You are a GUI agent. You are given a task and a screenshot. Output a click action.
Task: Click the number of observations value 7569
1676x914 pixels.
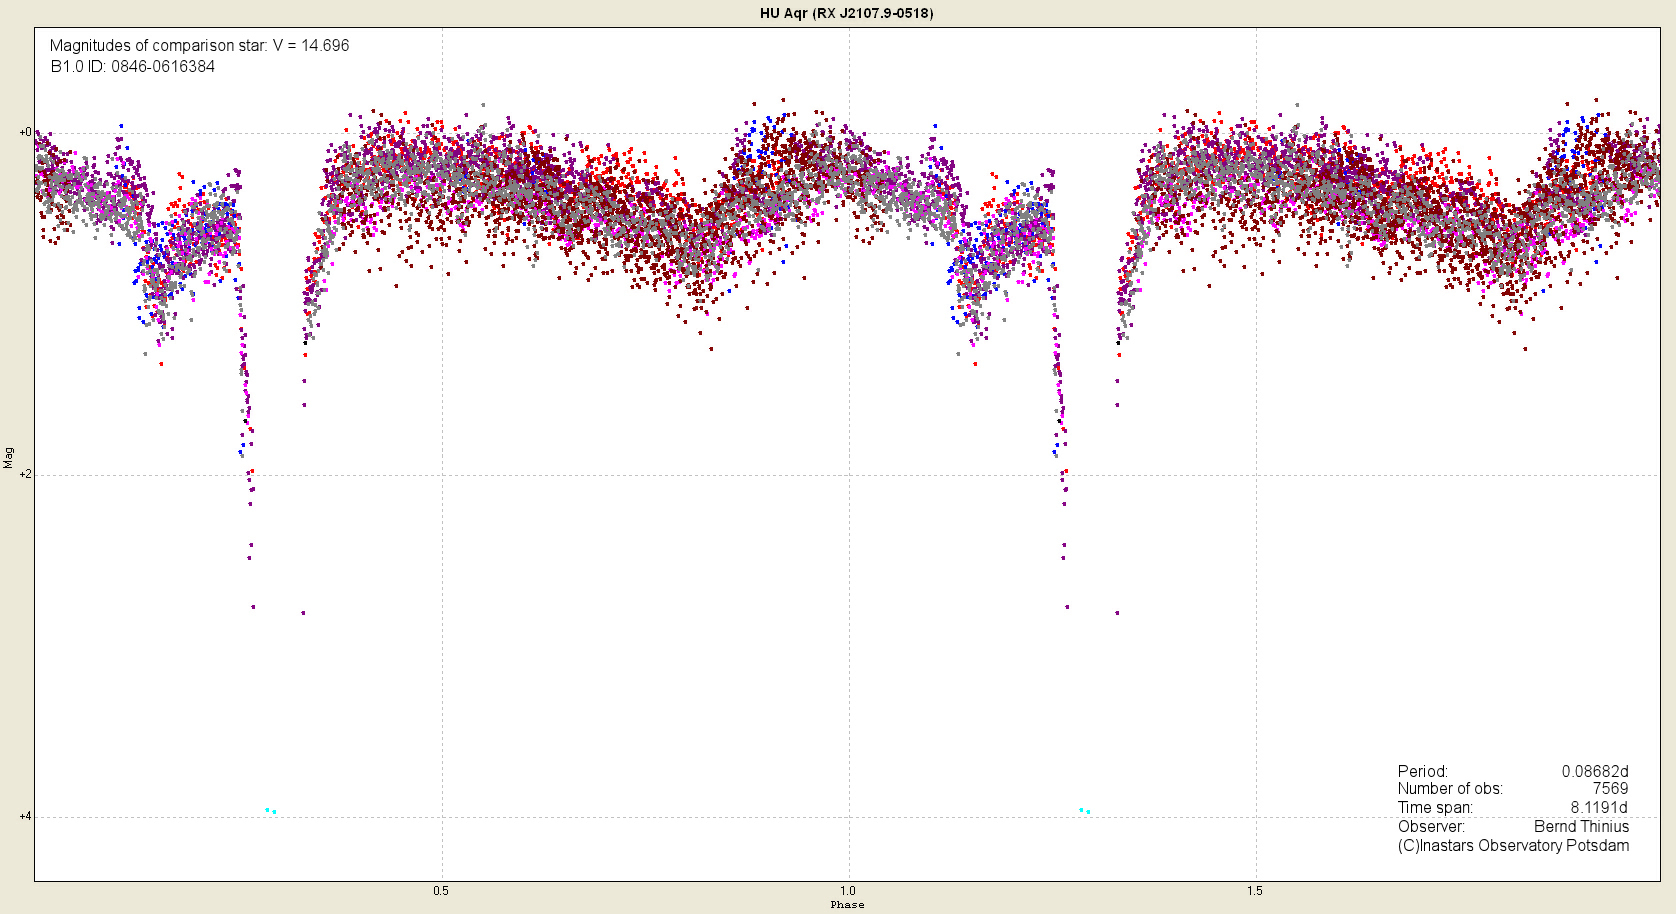click(1610, 789)
